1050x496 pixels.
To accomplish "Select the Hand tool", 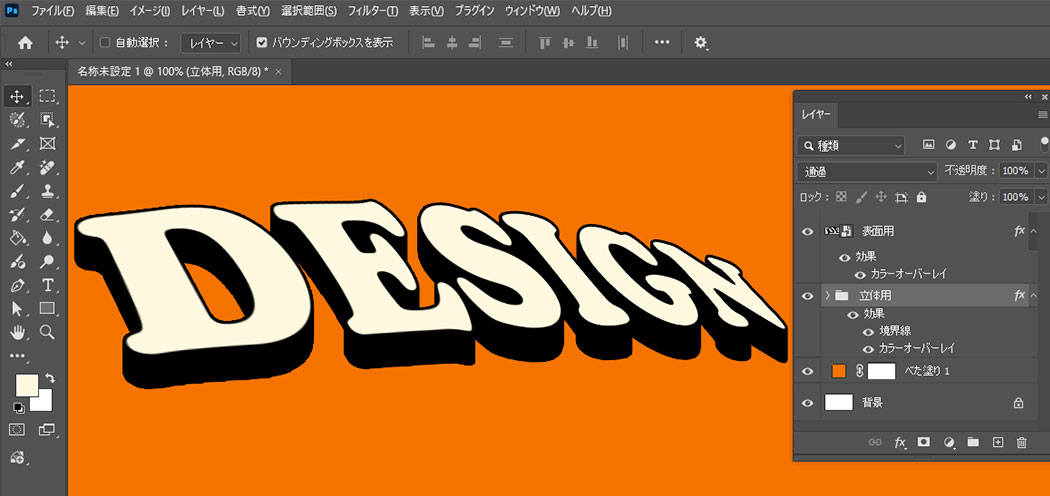I will 17,332.
